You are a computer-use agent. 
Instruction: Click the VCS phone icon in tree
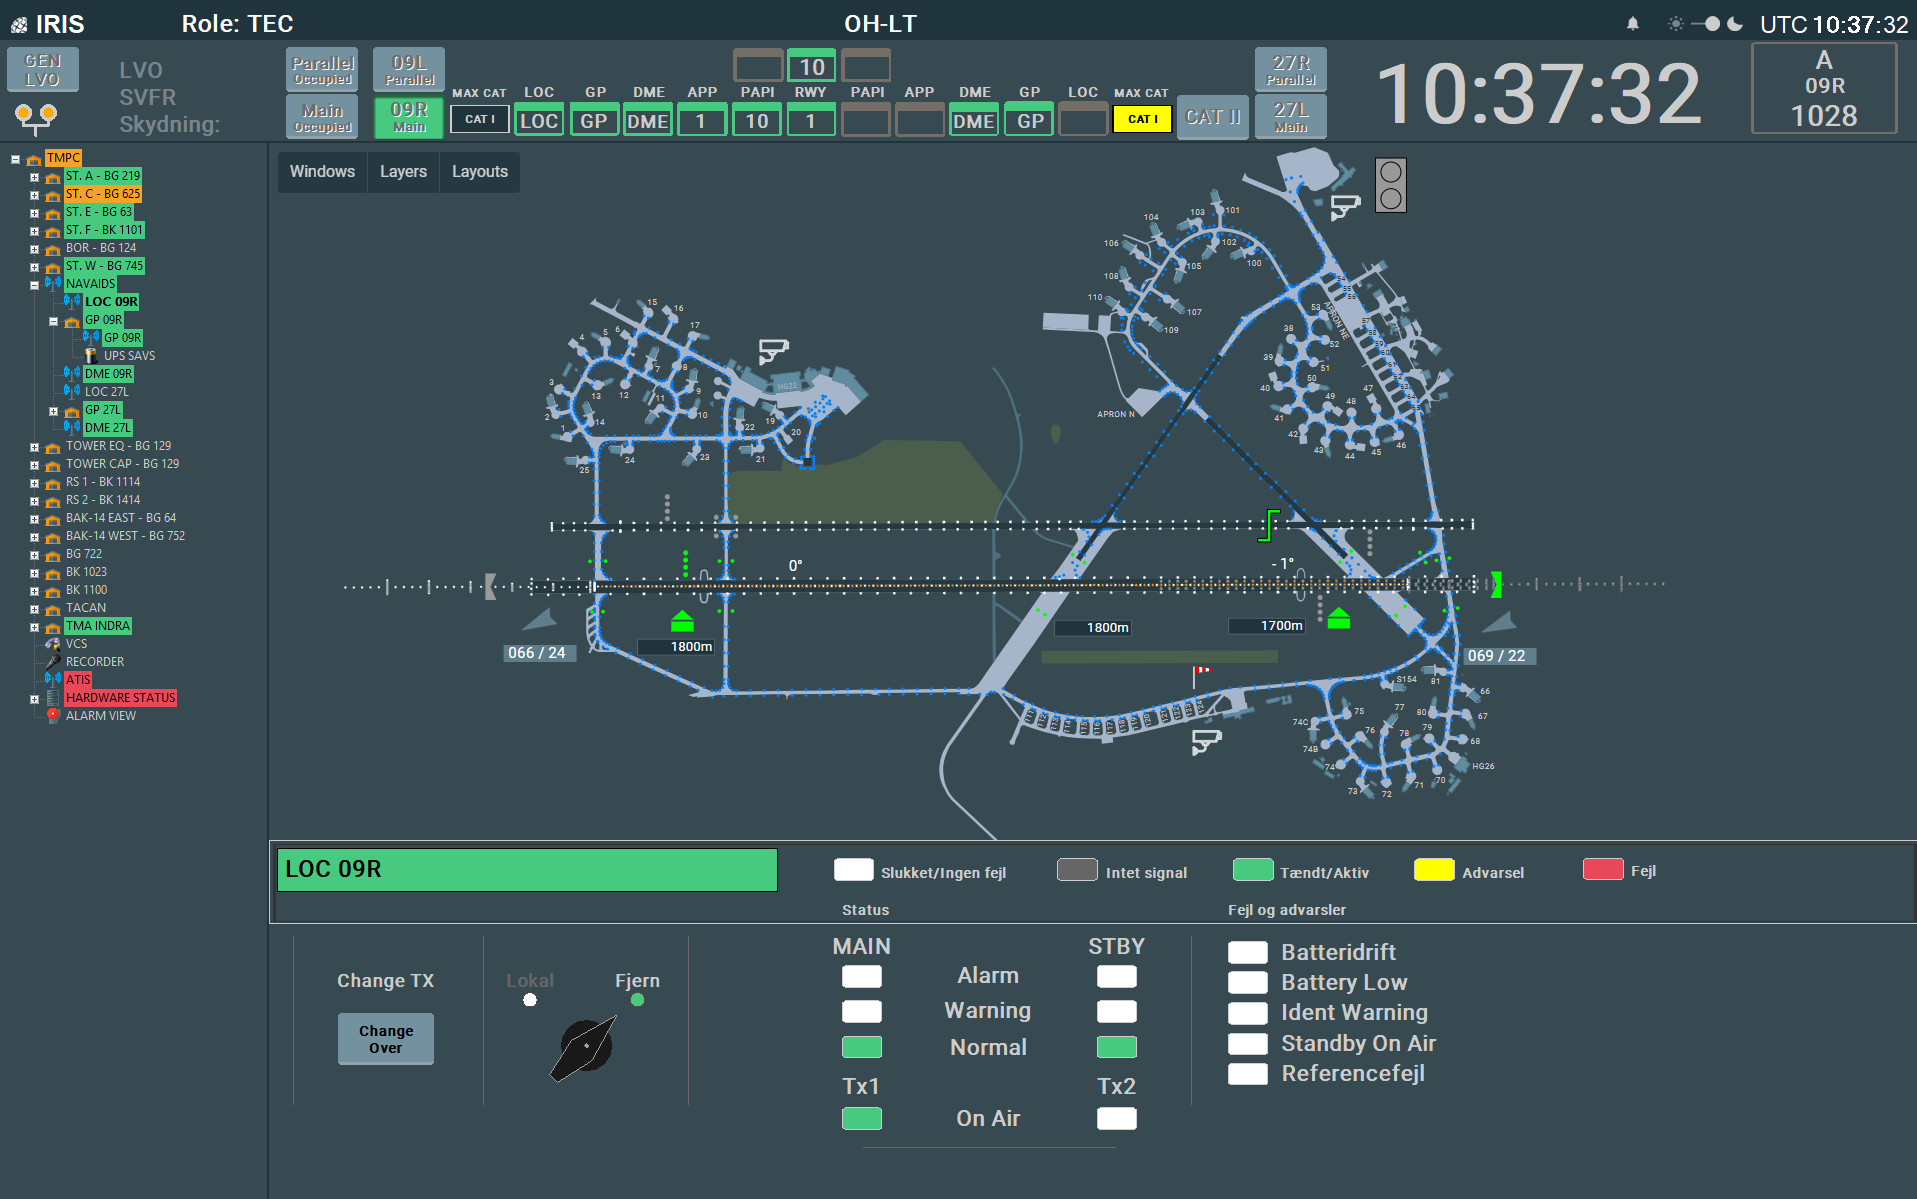coord(53,644)
